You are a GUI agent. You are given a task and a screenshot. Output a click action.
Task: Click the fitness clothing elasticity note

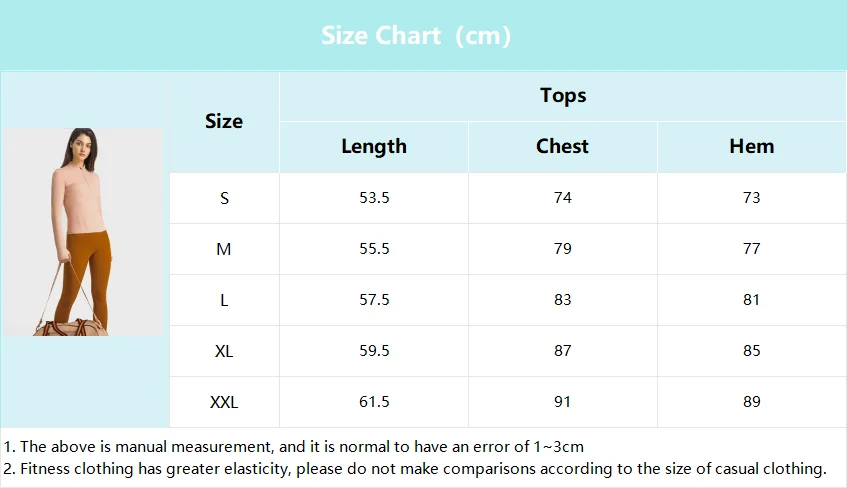point(414,469)
